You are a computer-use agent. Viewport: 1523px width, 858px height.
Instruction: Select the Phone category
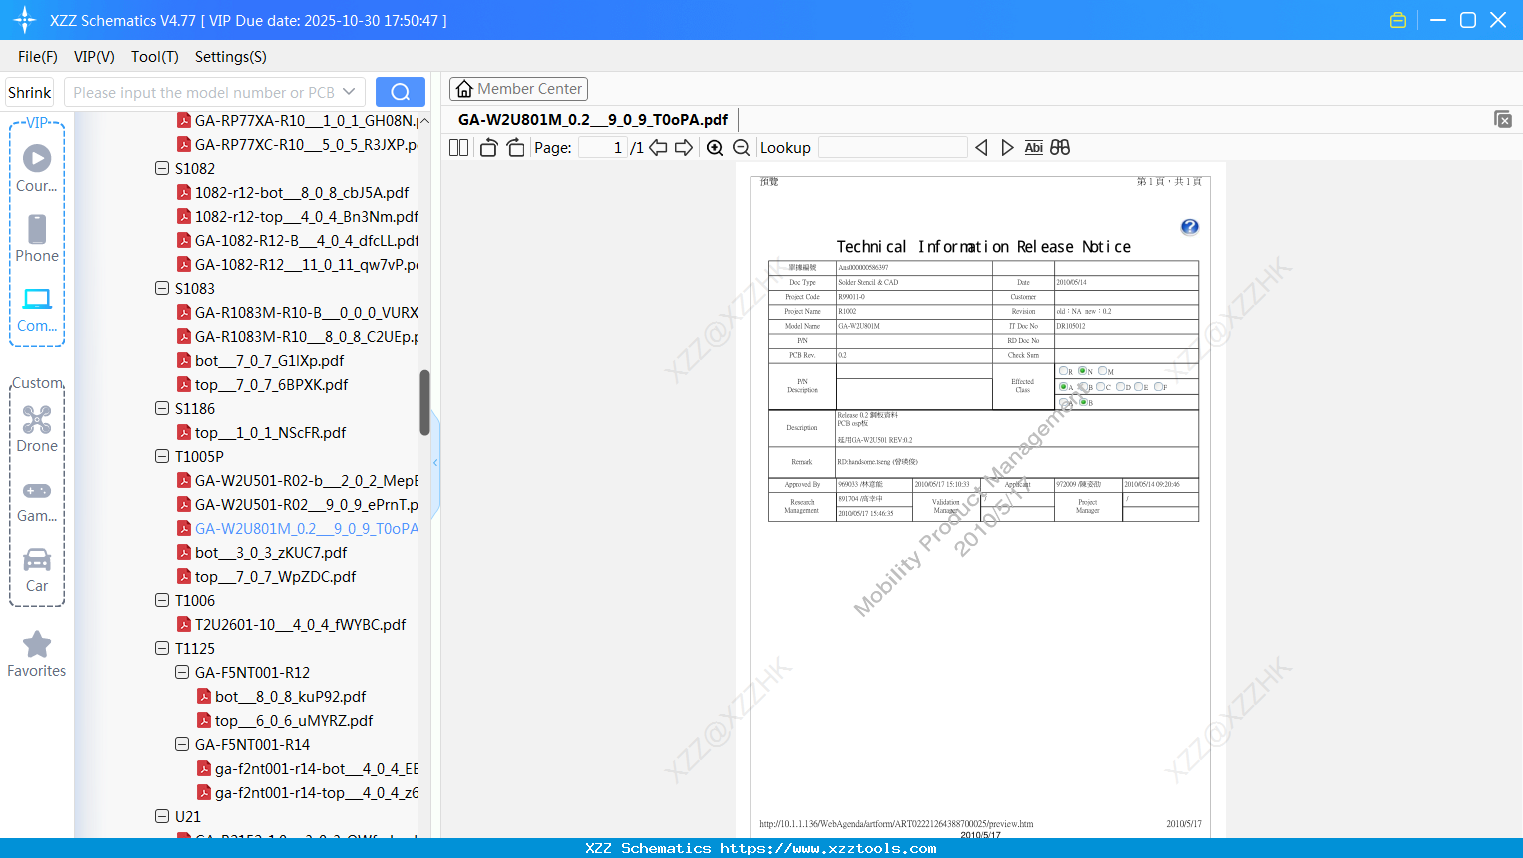37,238
